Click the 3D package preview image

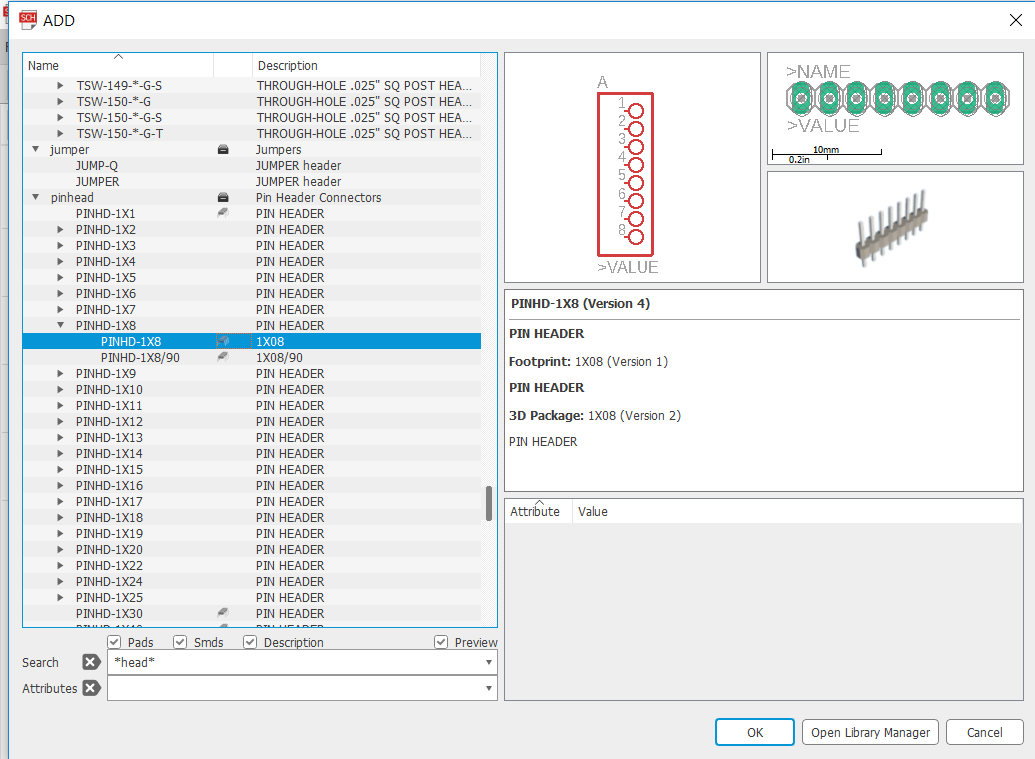pyautogui.click(x=894, y=226)
